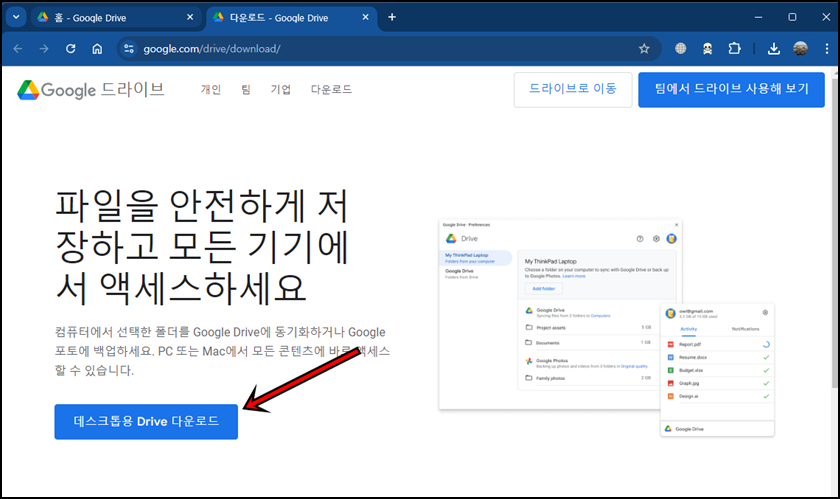Screen dimensions: 840x499
Task: Click 데스크톱용 Drive 다운로드 button
Action: coord(146,422)
